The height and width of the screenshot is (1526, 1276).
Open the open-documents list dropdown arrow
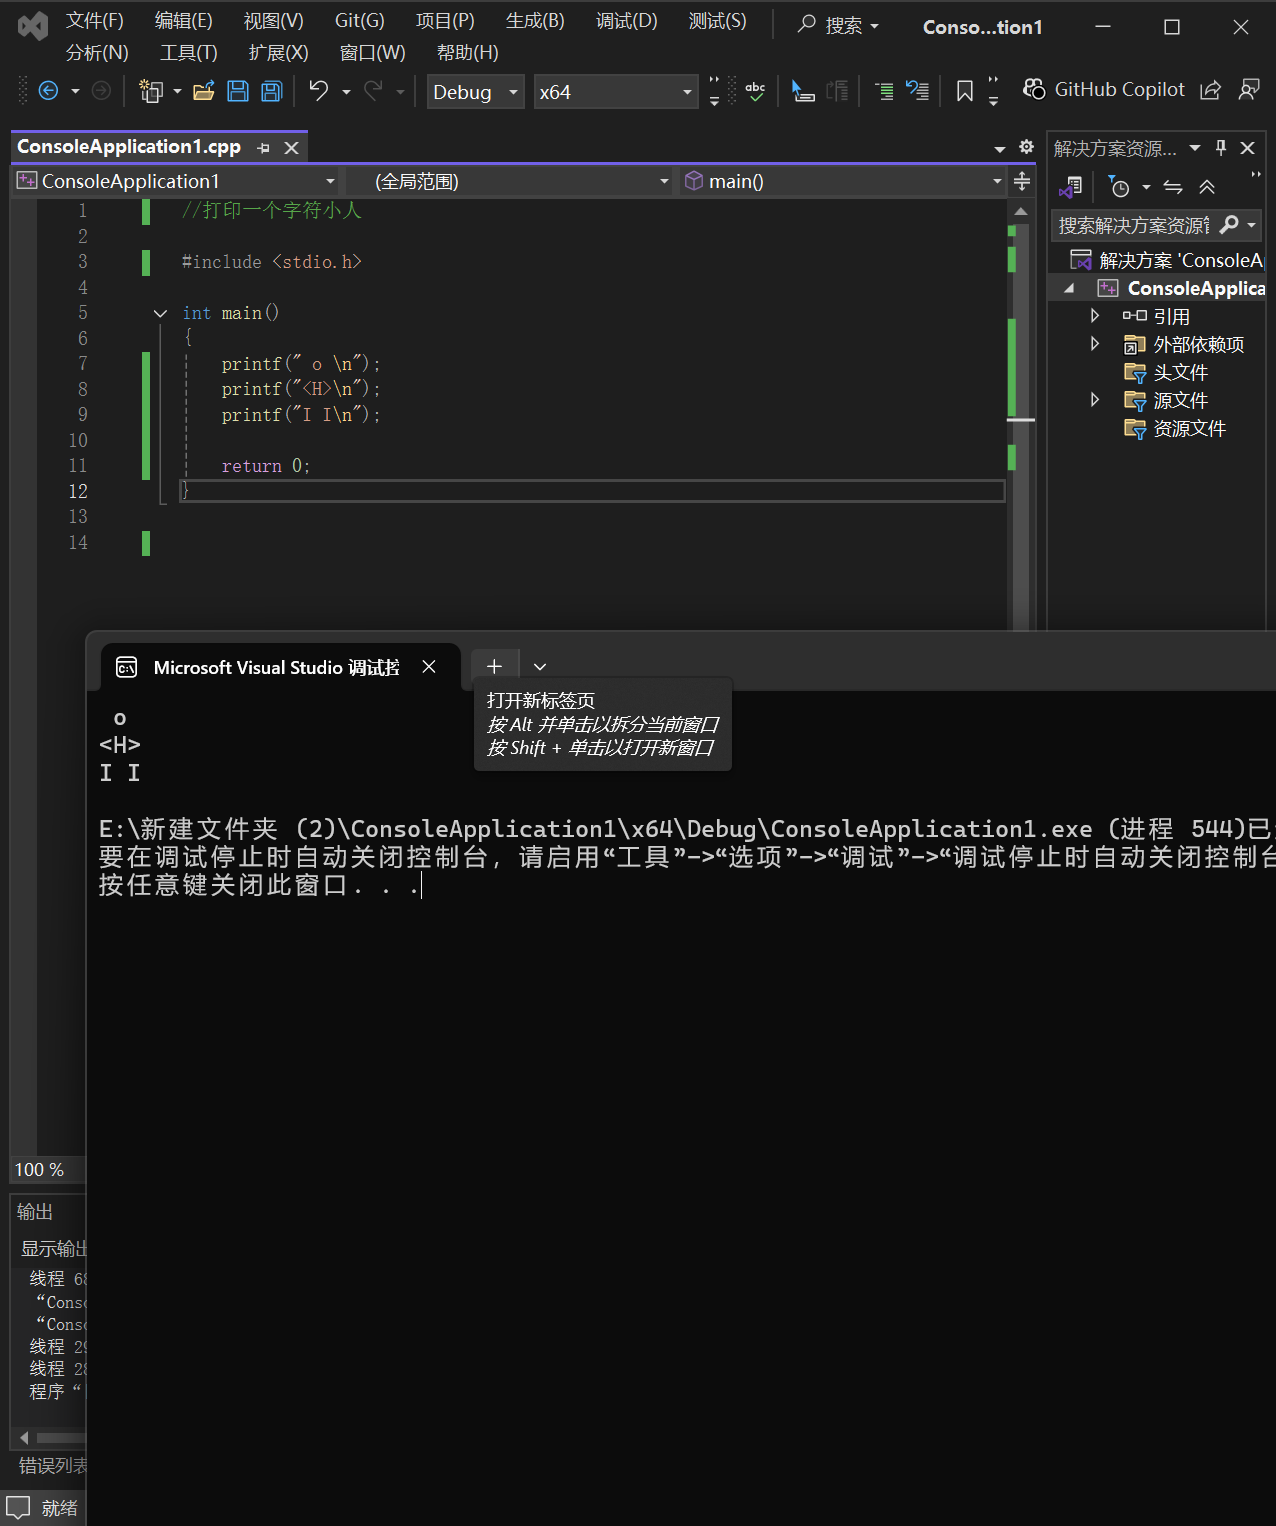point(1000,149)
